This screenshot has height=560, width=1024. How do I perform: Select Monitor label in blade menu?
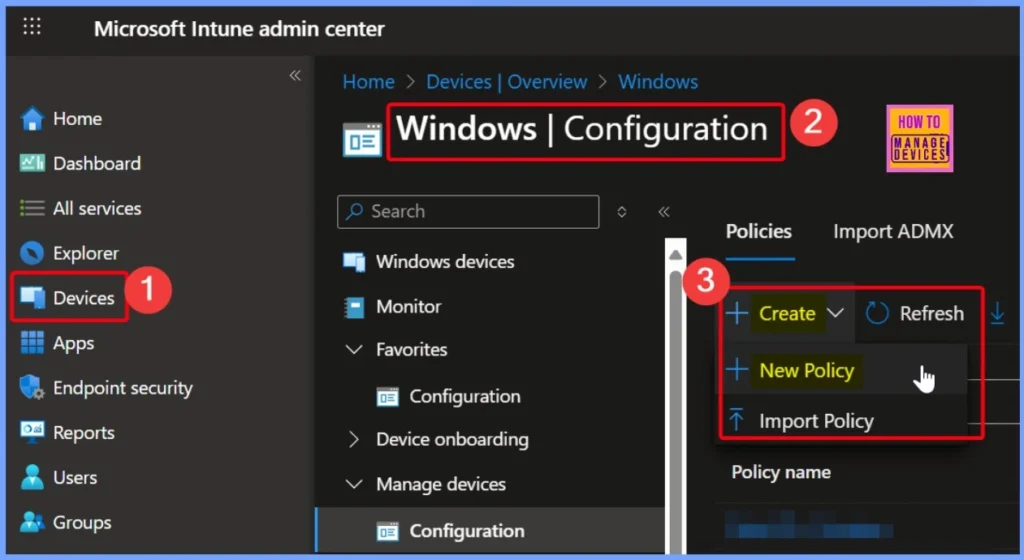click(408, 307)
